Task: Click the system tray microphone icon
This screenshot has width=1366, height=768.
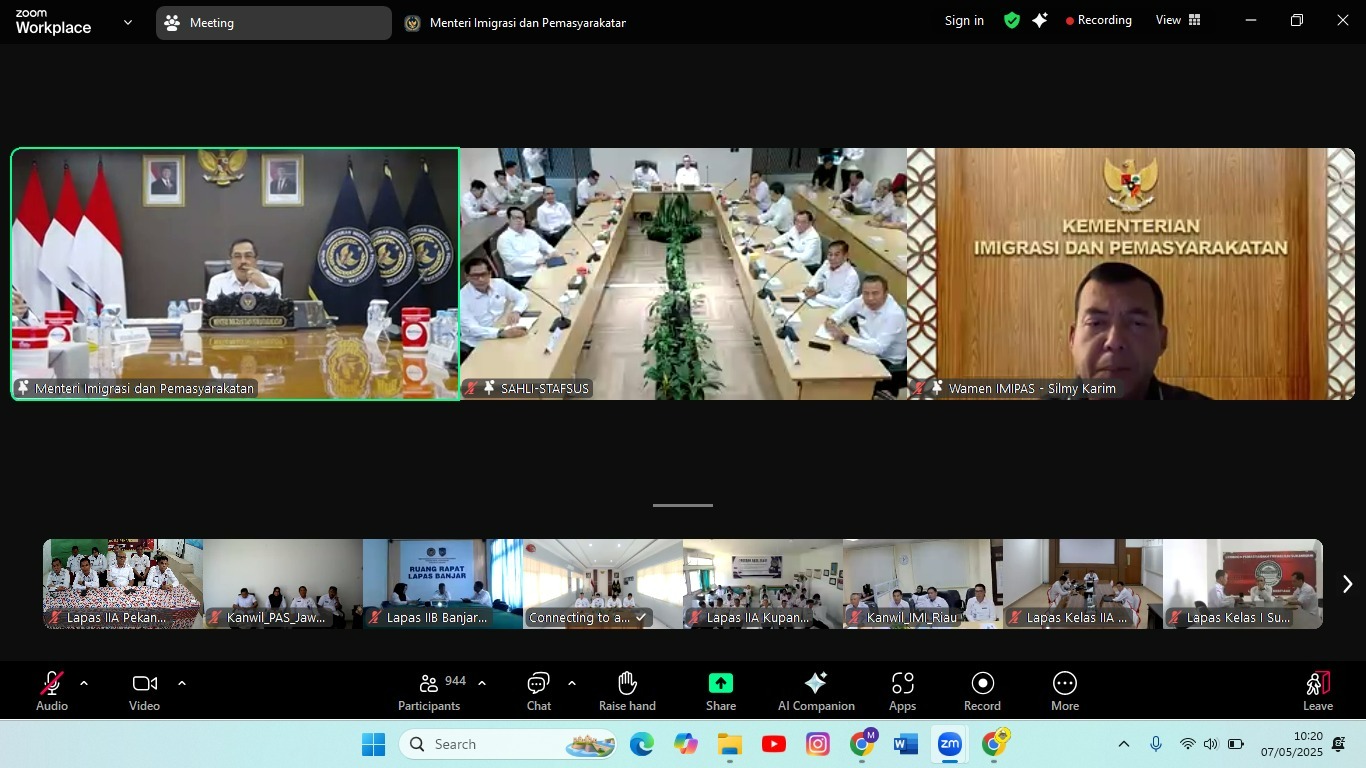Action: click(1156, 744)
